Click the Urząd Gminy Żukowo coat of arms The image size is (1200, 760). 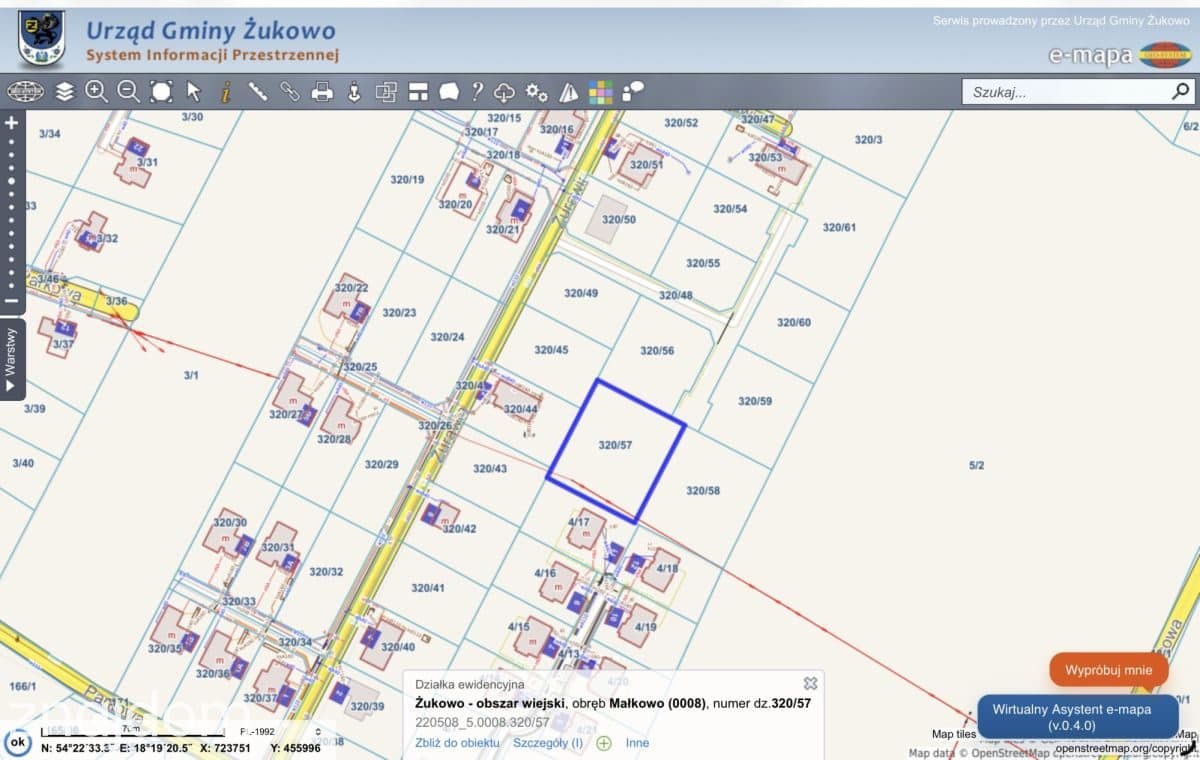tap(41, 39)
